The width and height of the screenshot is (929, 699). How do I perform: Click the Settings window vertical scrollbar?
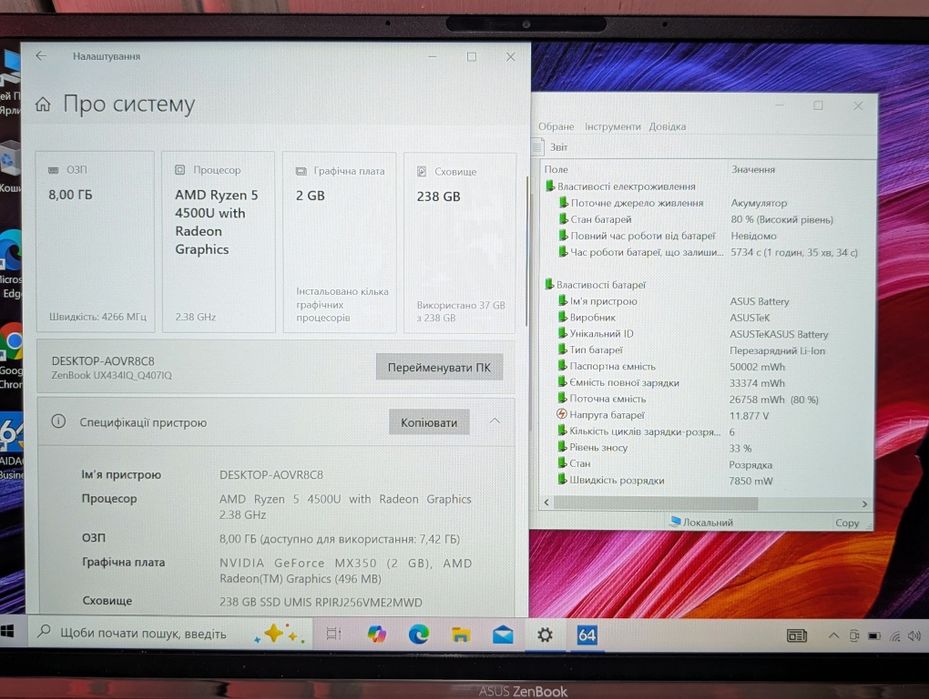pos(526,251)
